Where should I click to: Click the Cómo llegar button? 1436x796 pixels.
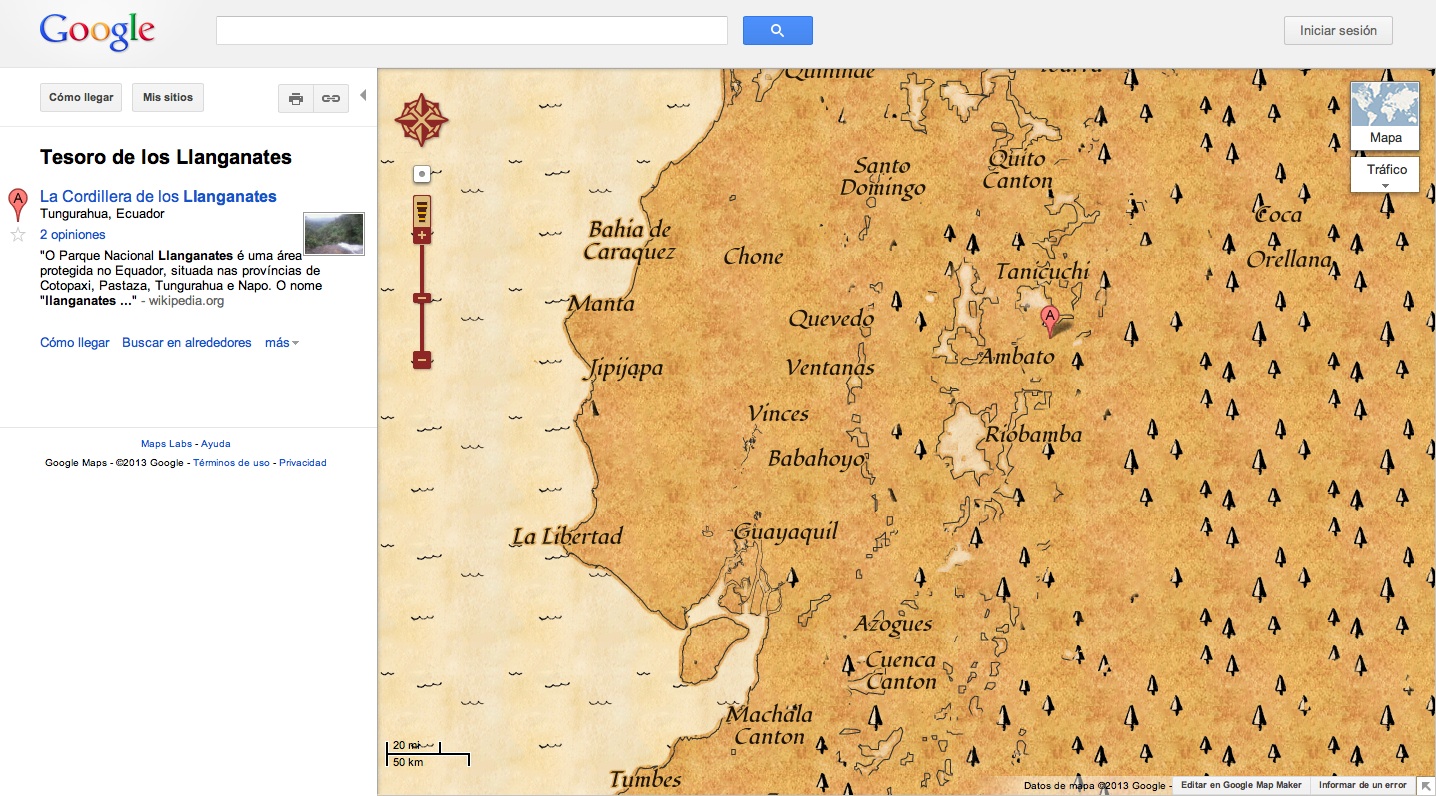[81, 98]
